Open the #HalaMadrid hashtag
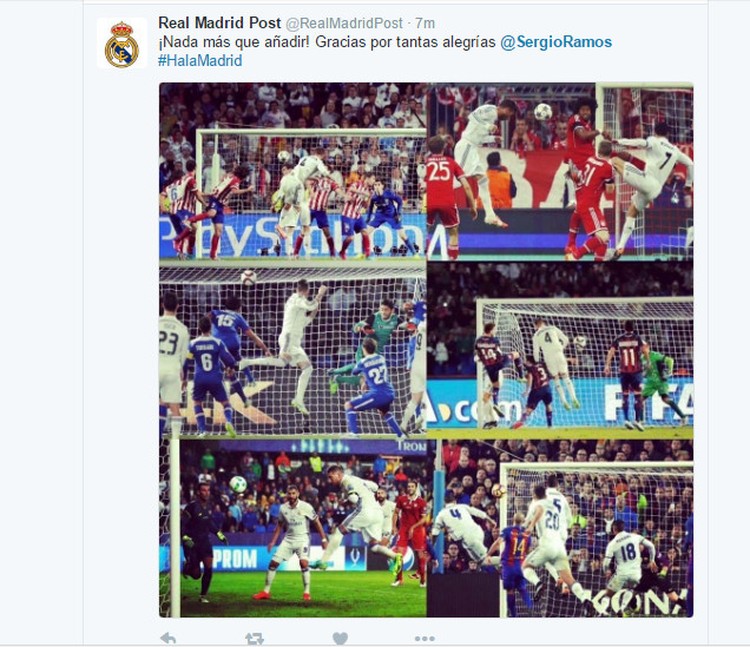 point(200,61)
